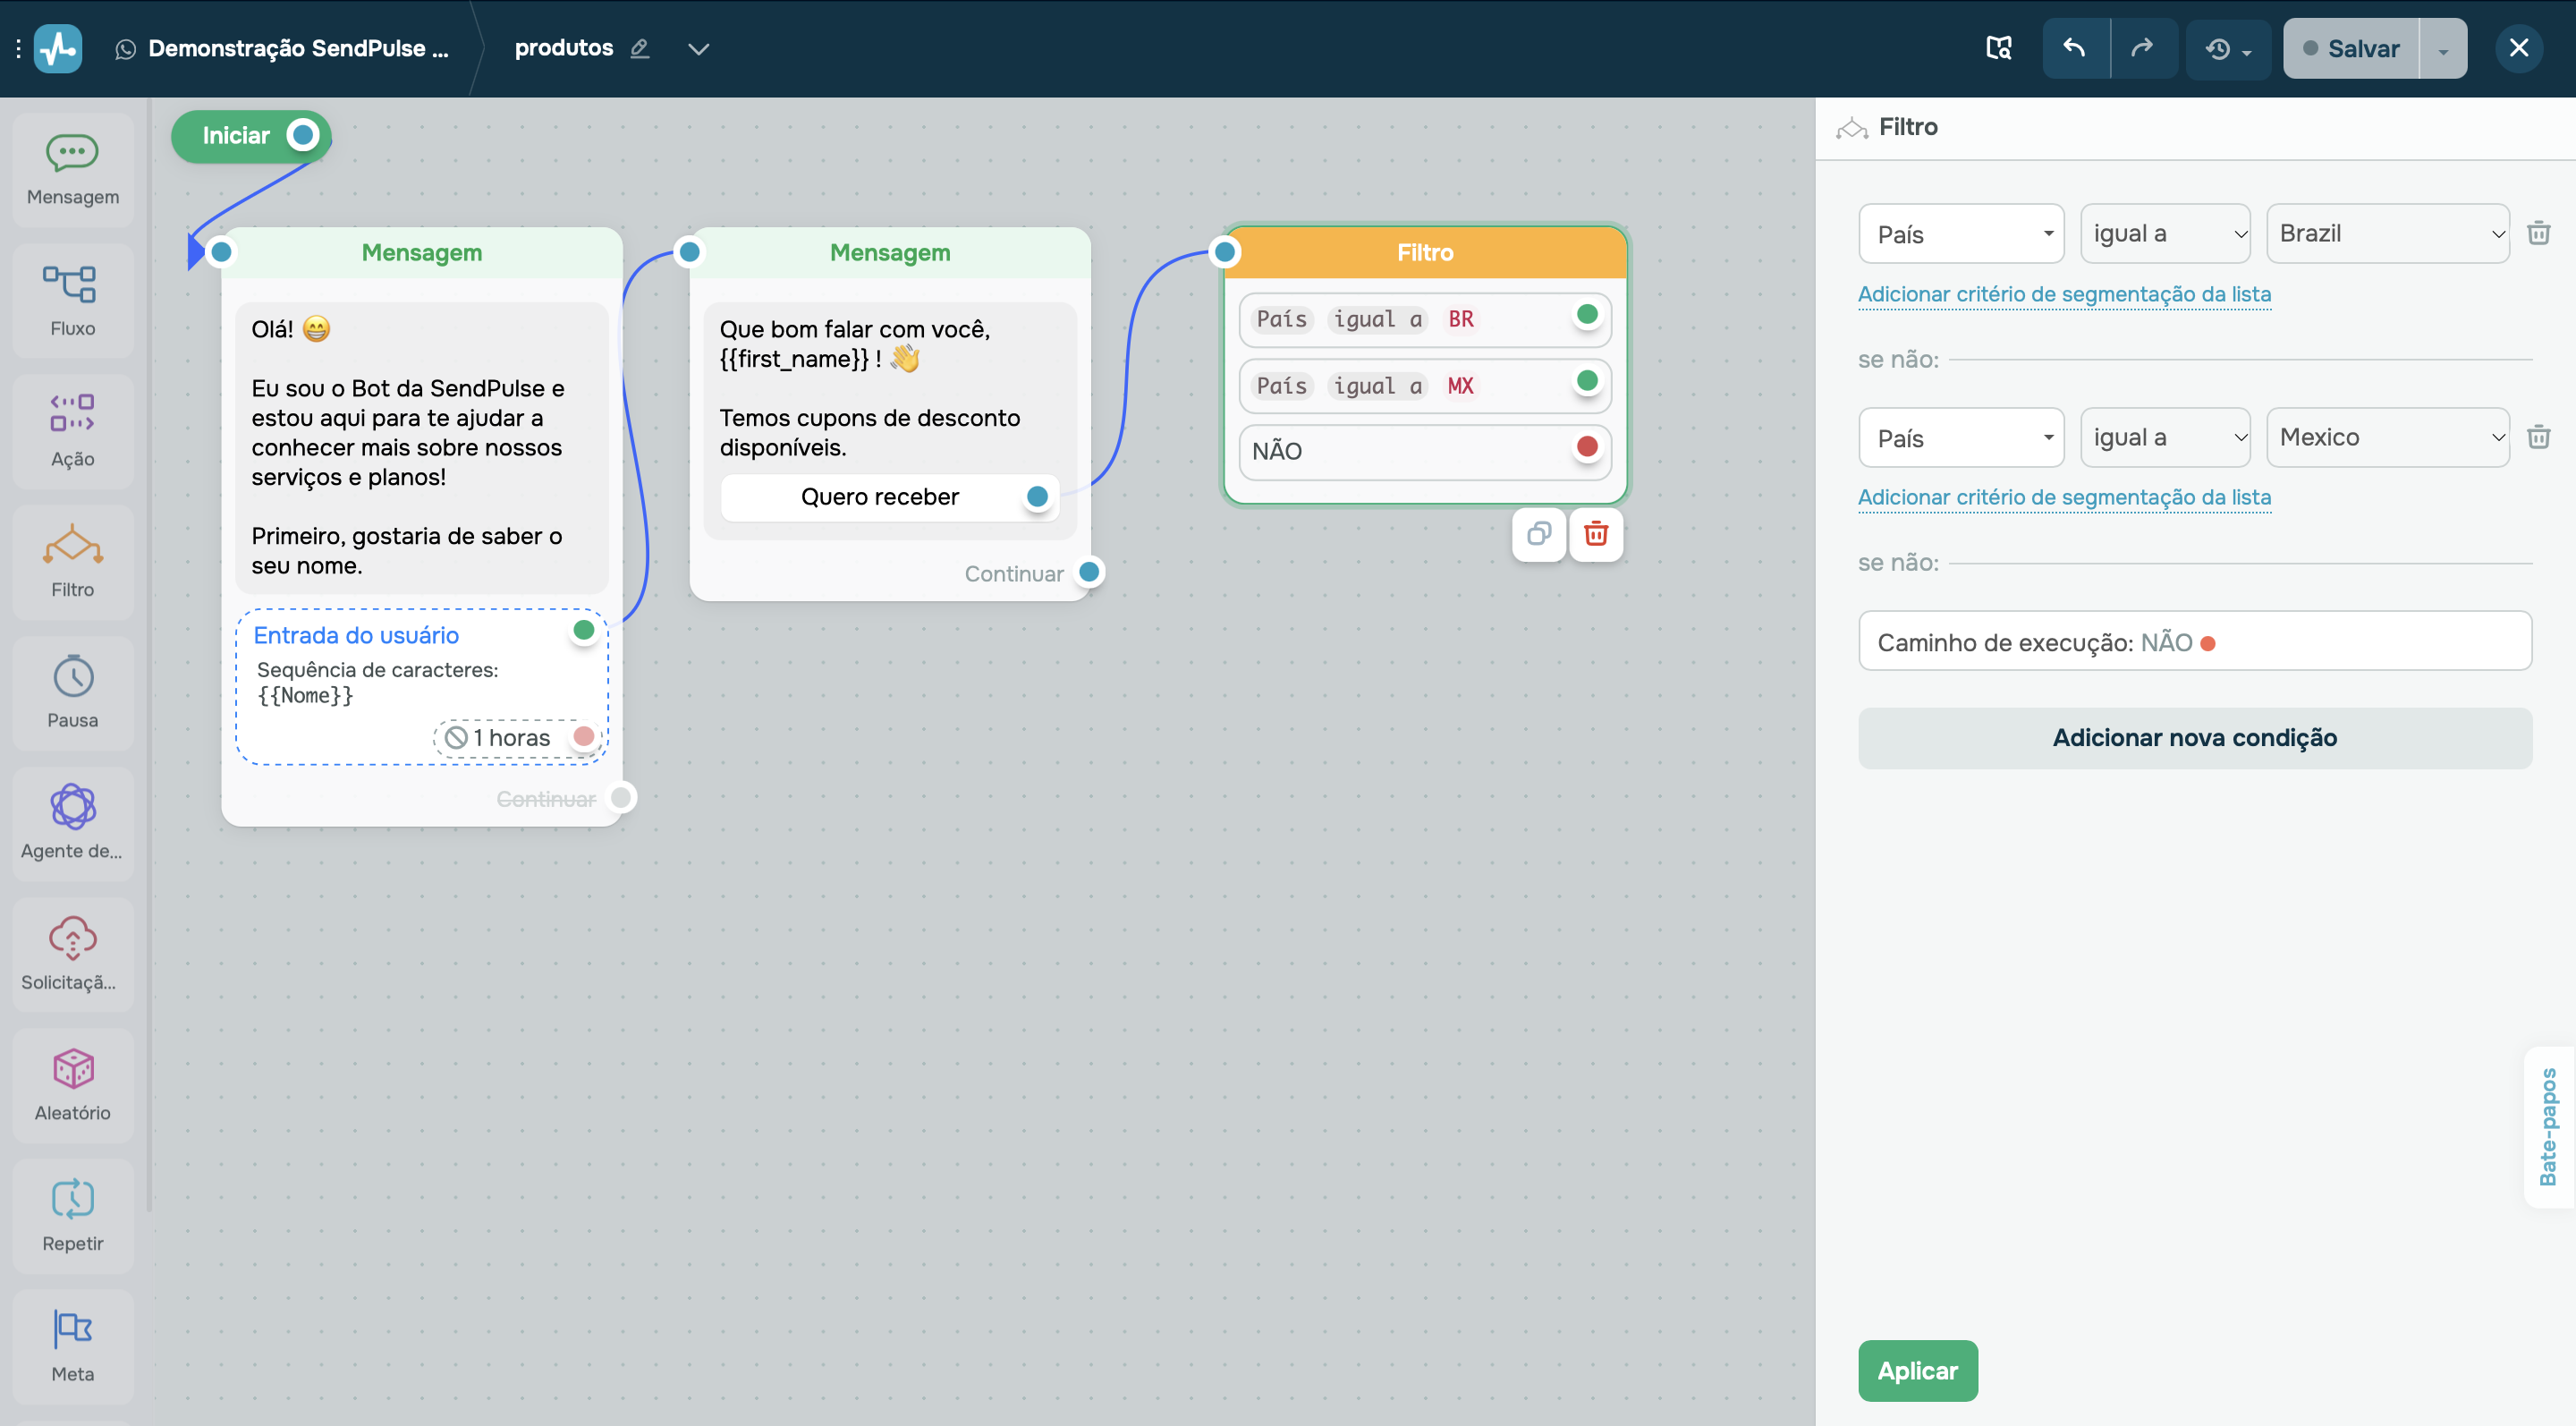Delete the Filtro block with red trash
The image size is (2576, 1426).
pyautogui.click(x=1596, y=534)
